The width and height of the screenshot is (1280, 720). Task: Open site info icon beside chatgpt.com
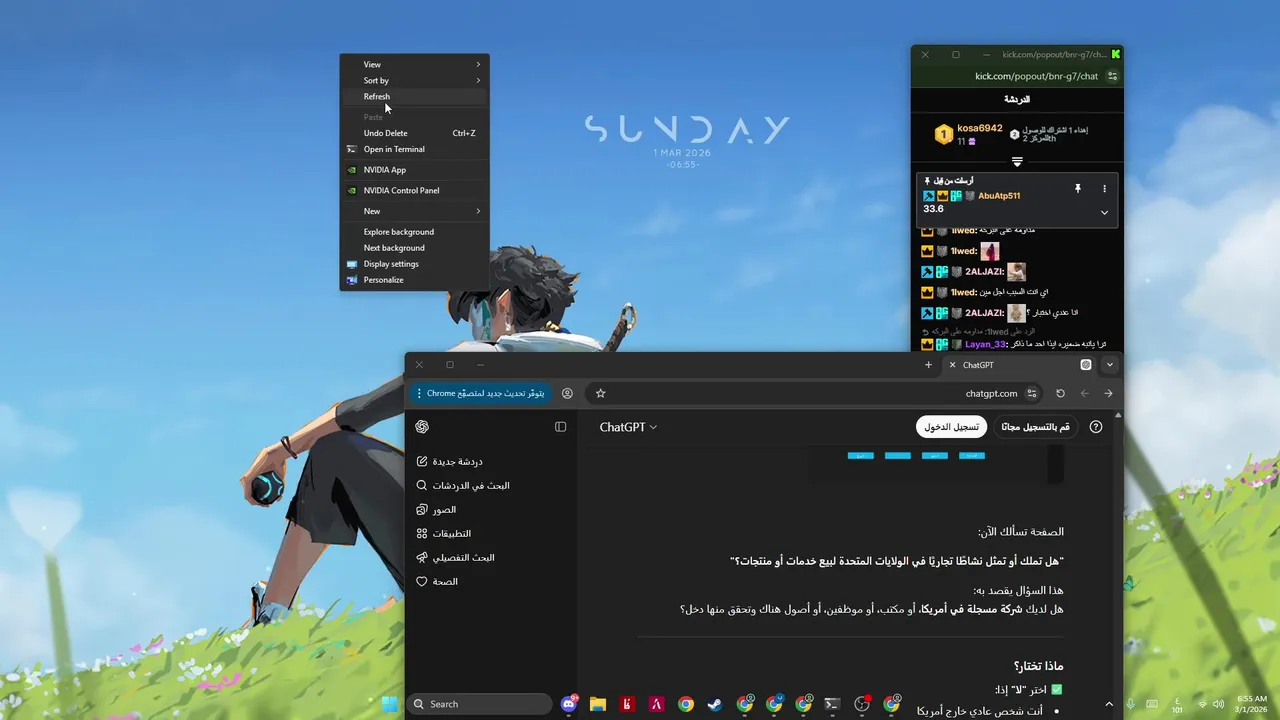1032,393
